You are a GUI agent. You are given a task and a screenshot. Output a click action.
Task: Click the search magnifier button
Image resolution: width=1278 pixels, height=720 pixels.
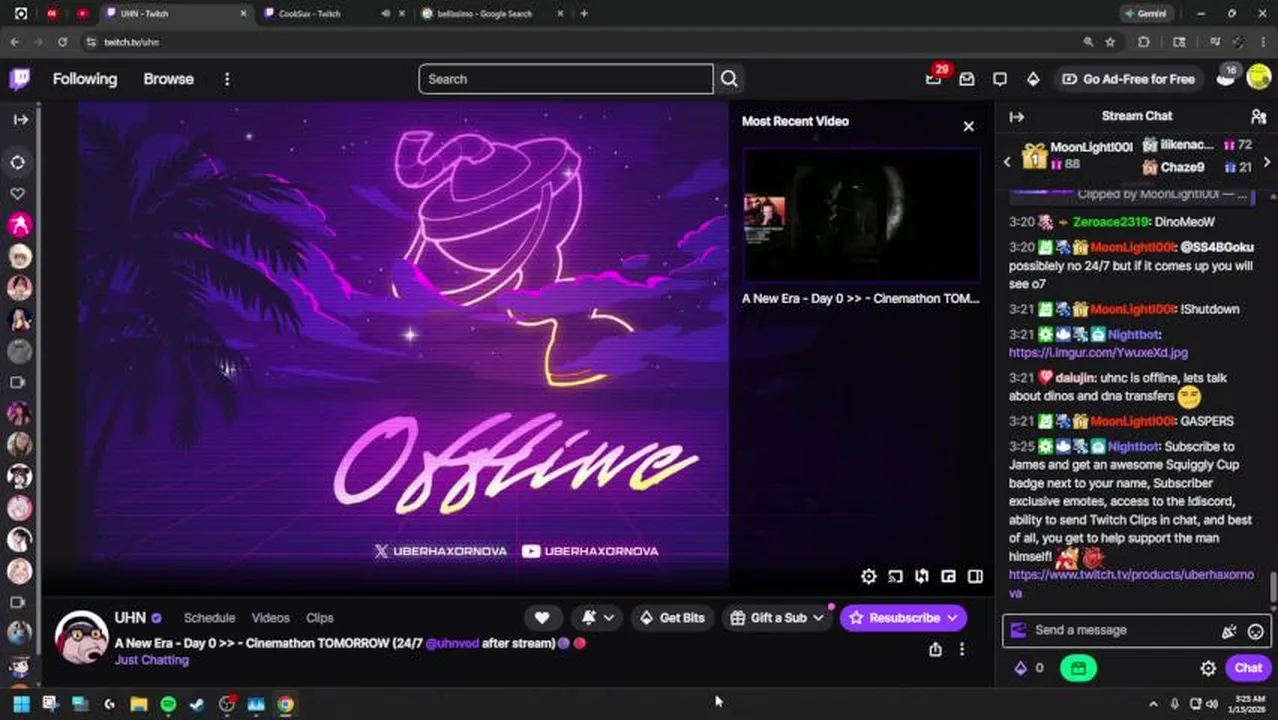[x=729, y=79]
